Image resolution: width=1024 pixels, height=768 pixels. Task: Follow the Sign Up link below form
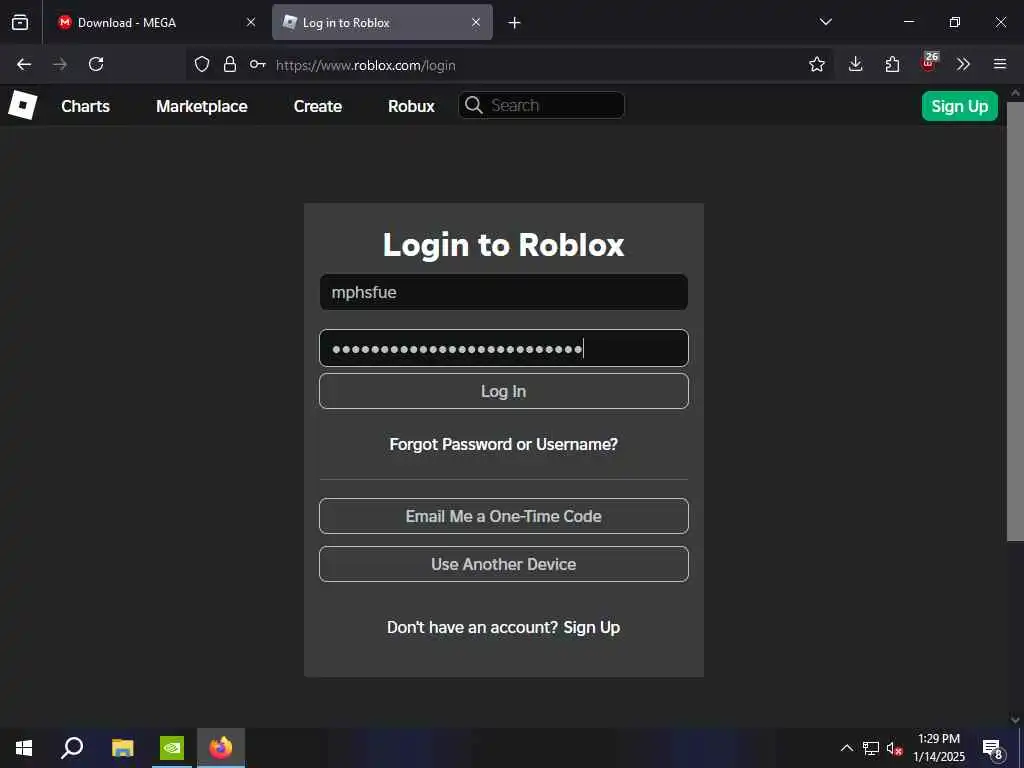(592, 627)
